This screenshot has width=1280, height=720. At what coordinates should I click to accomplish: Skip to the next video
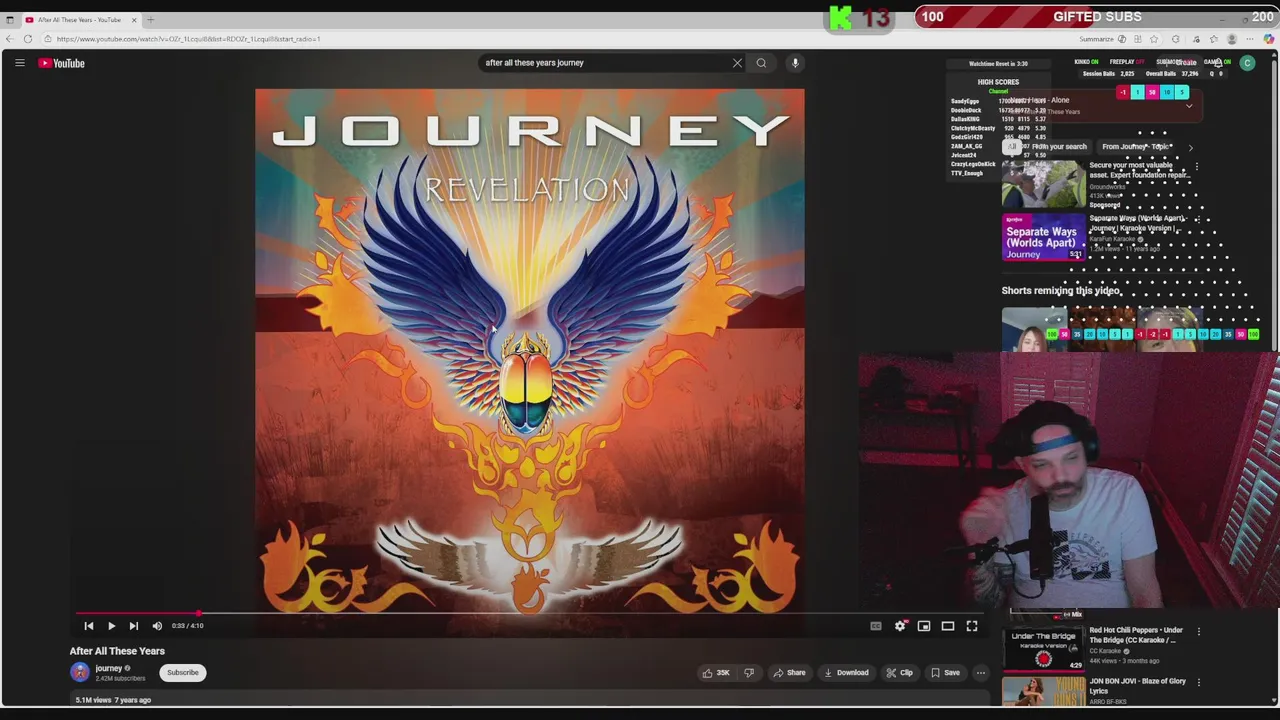(x=133, y=626)
